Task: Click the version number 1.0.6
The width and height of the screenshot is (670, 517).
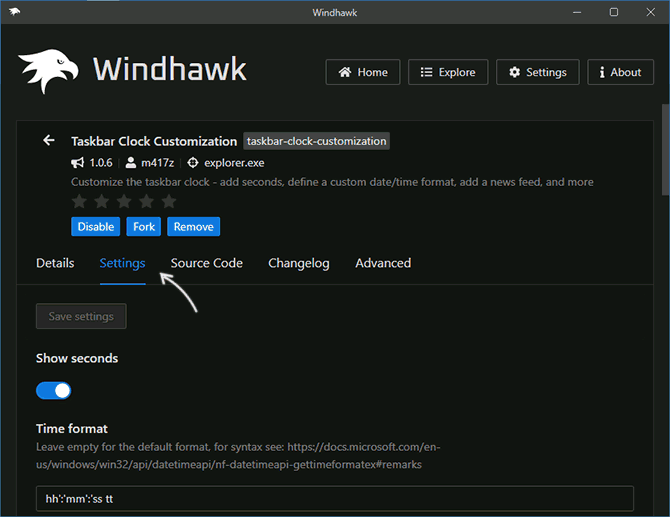Action: [101, 163]
